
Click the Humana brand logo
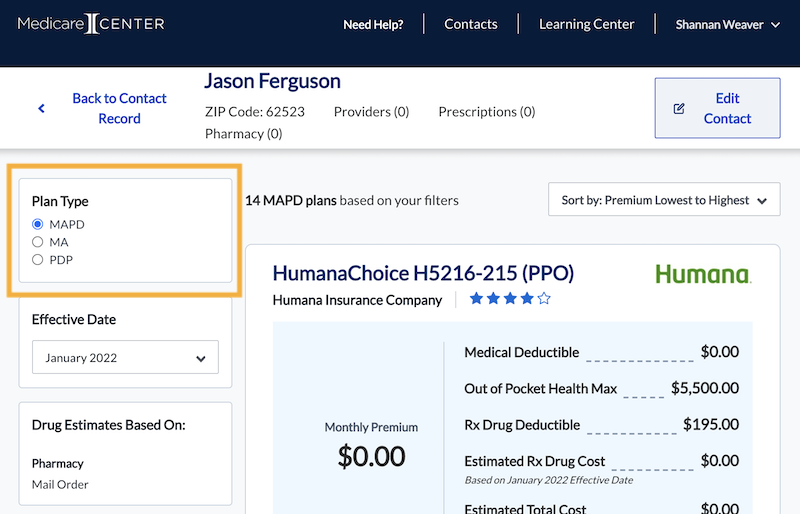pyautogui.click(x=703, y=274)
